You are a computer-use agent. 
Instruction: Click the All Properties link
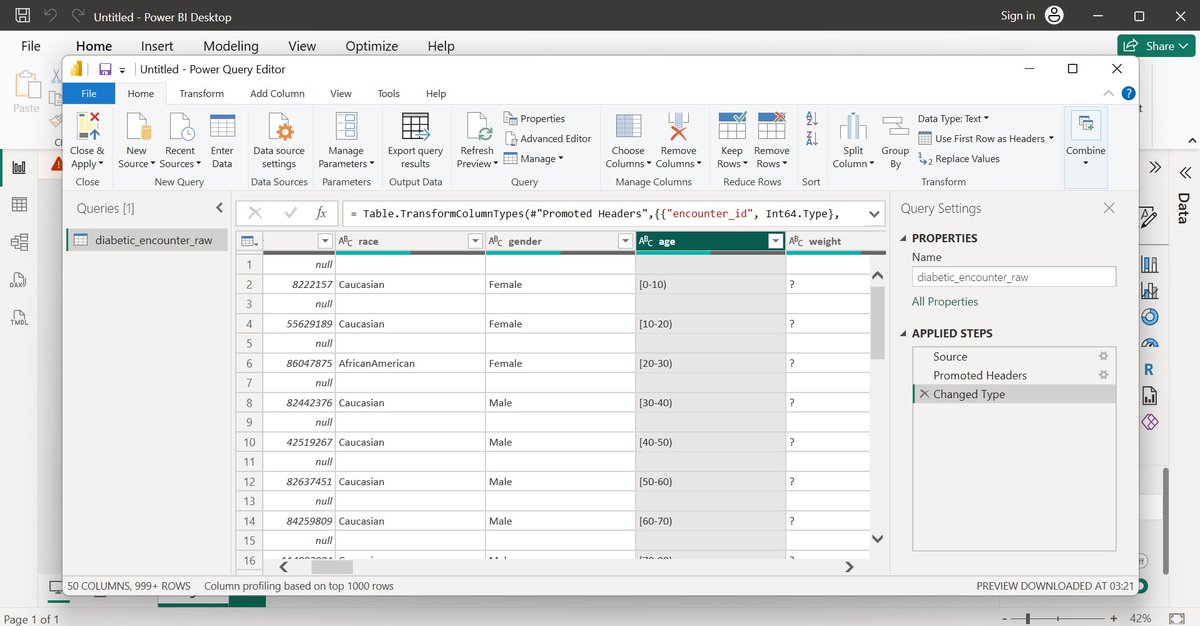[945, 301]
